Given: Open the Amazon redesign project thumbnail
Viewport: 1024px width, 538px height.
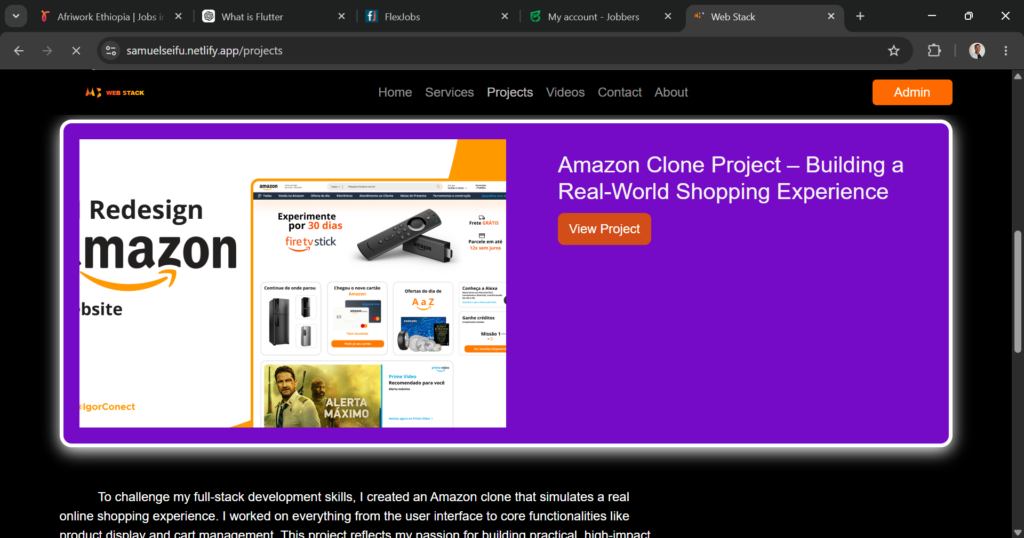Looking at the screenshot, I should click(293, 283).
